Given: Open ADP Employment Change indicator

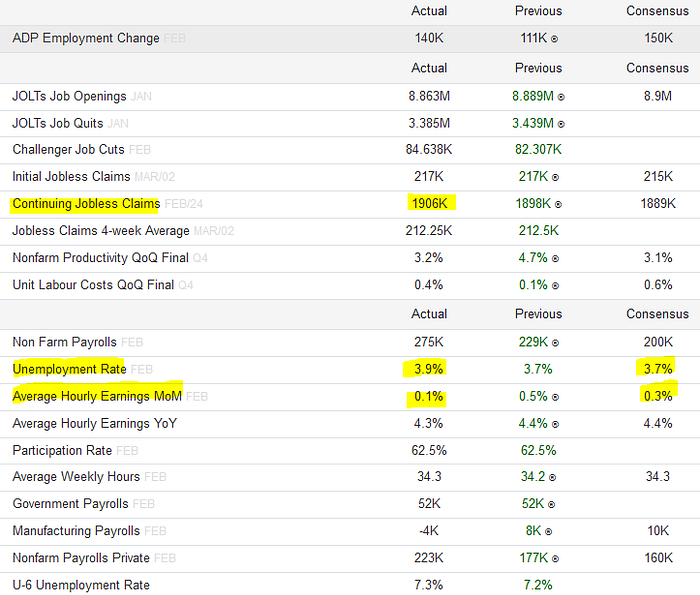Looking at the screenshot, I should point(86,38).
